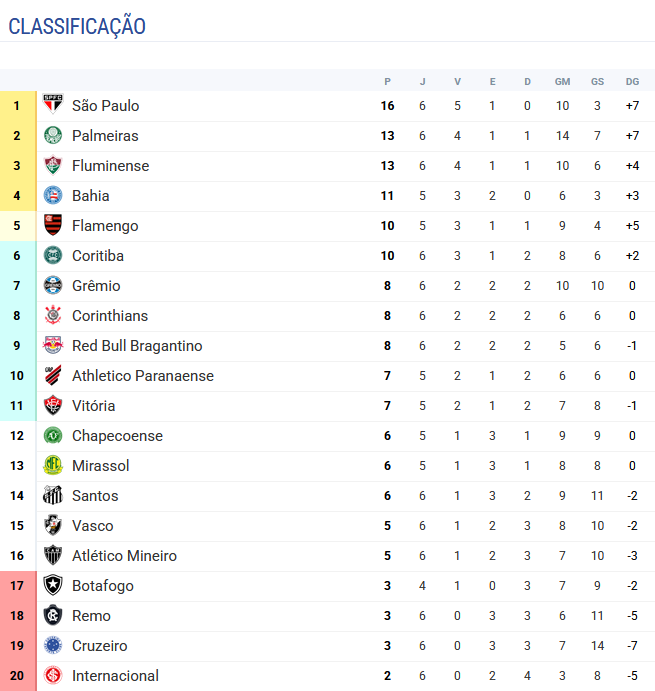Select the position 17 relegation-zone cell
Image resolution: width=655 pixels, height=691 pixels.
17,586
